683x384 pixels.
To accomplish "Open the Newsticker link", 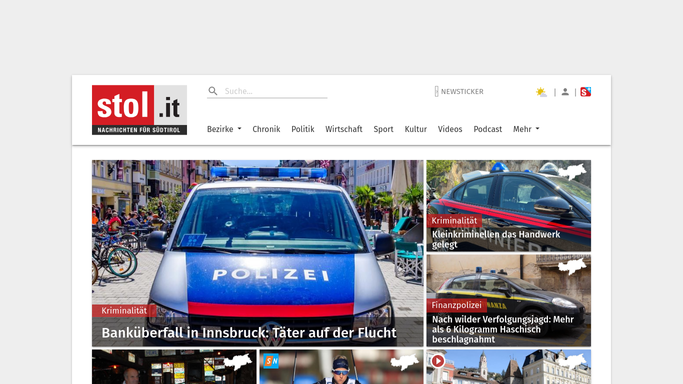I will tap(459, 91).
